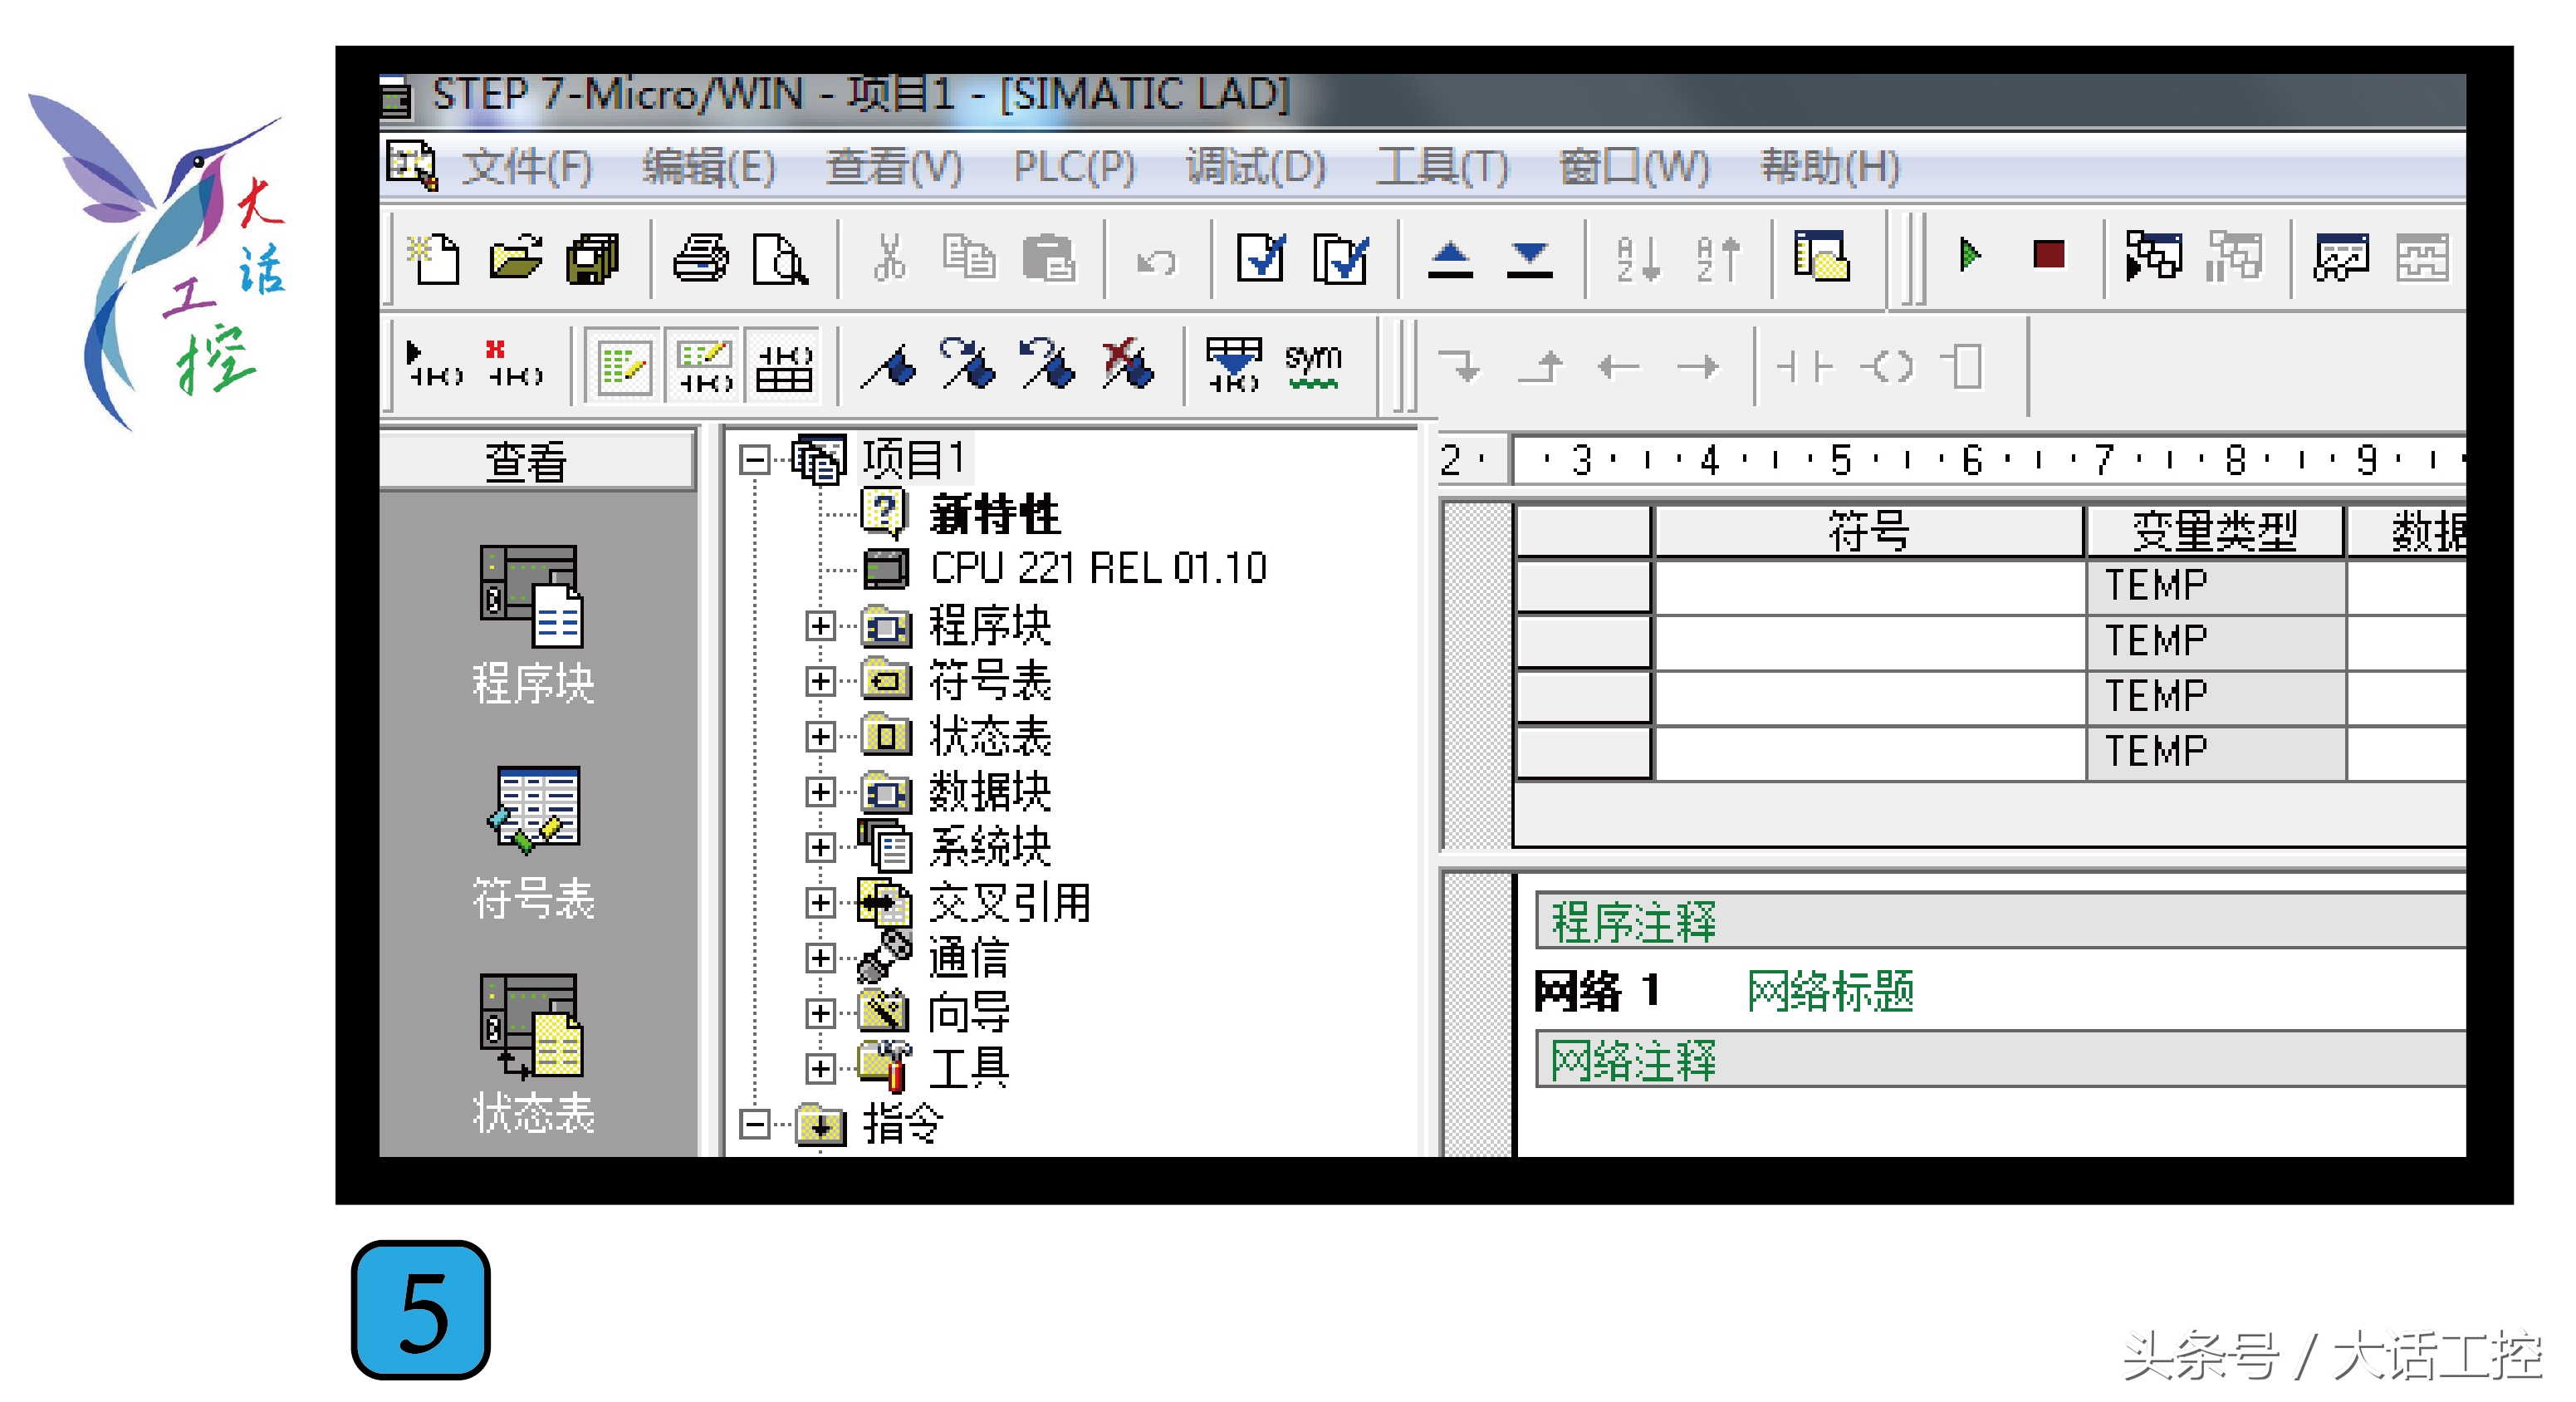Click the 网络标题 network title text
2576x1402 pixels.
click(x=1830, y=995)
